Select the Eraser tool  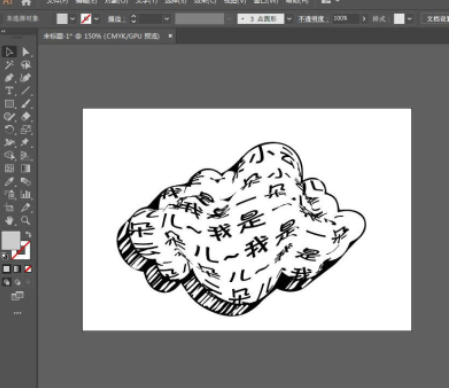coord(26,117)
